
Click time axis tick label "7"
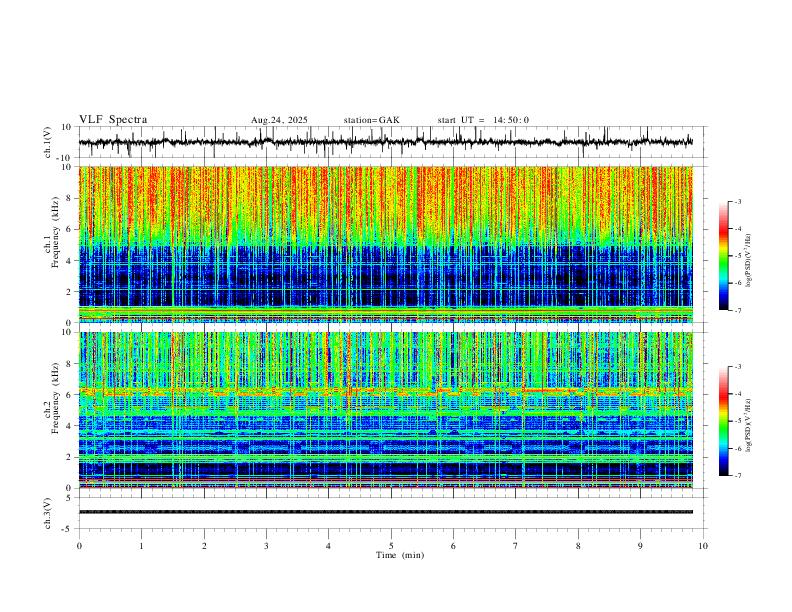coord(516,546)
